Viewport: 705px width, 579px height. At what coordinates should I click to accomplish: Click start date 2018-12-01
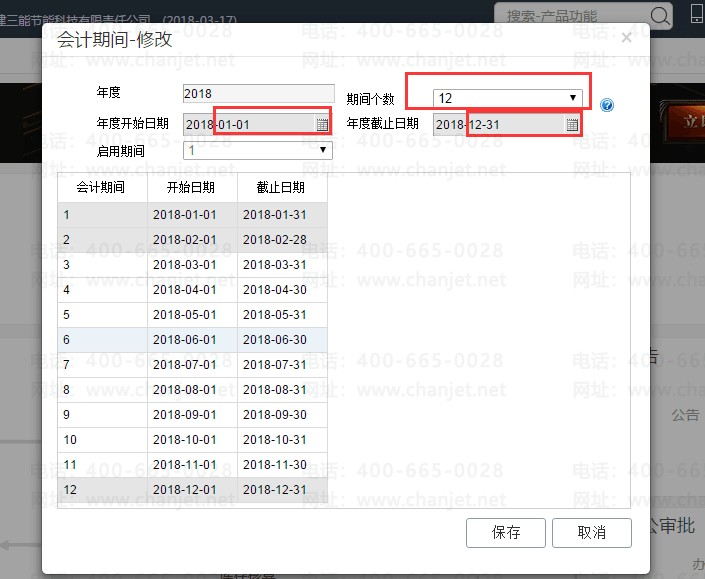(x=192, y=490)
